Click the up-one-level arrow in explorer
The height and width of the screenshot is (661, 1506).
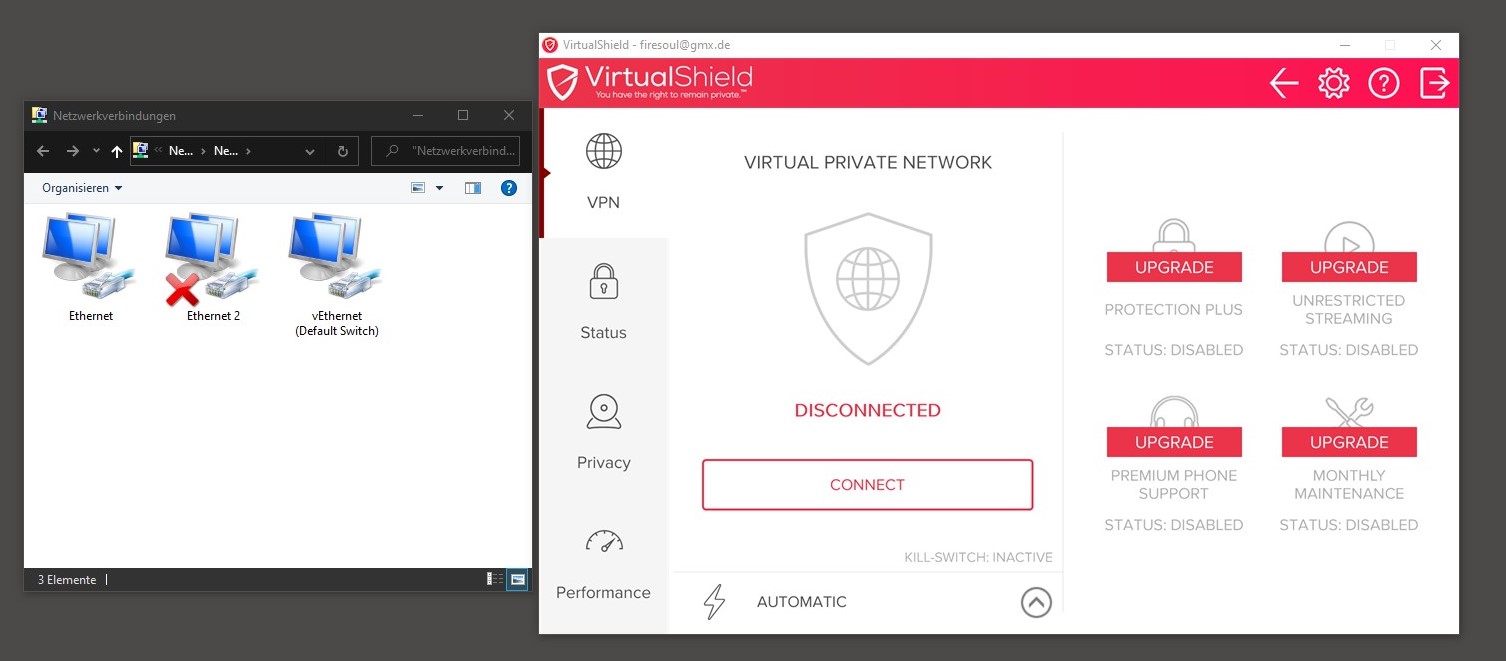116,151
